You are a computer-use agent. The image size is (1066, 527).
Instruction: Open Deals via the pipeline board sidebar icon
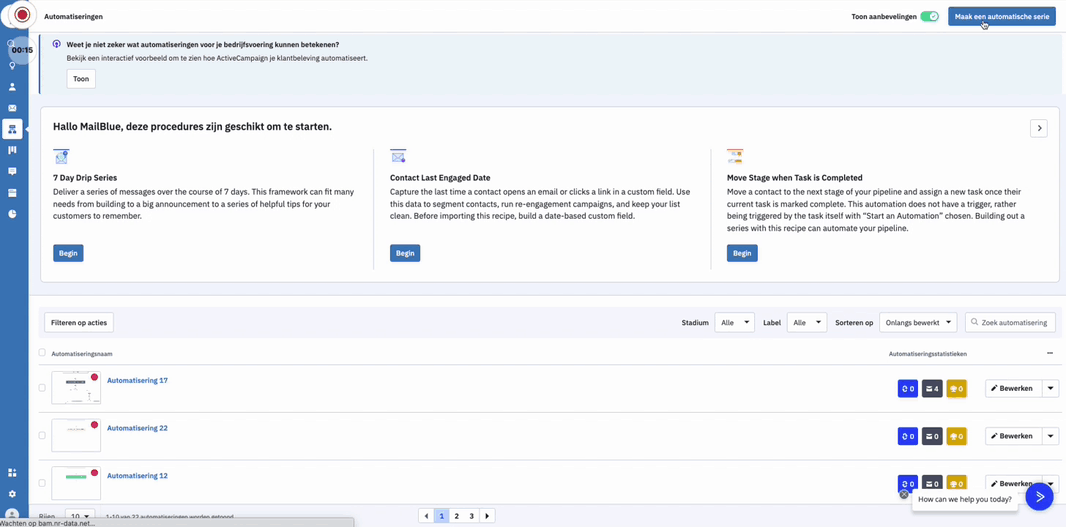click(12, 150)
